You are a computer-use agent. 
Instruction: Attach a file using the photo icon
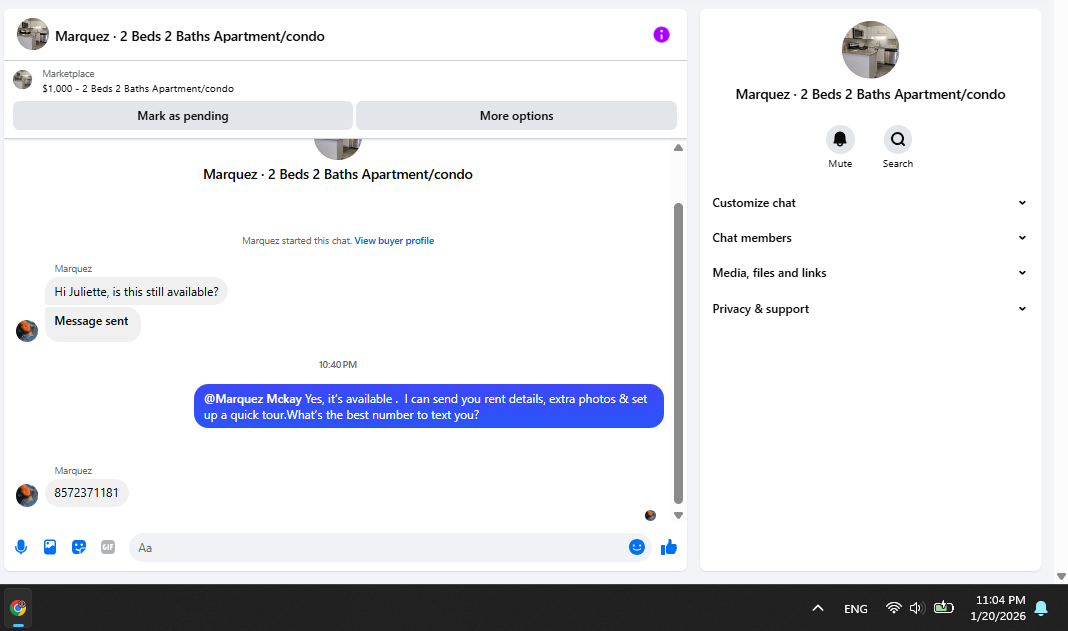coord(50,547)
